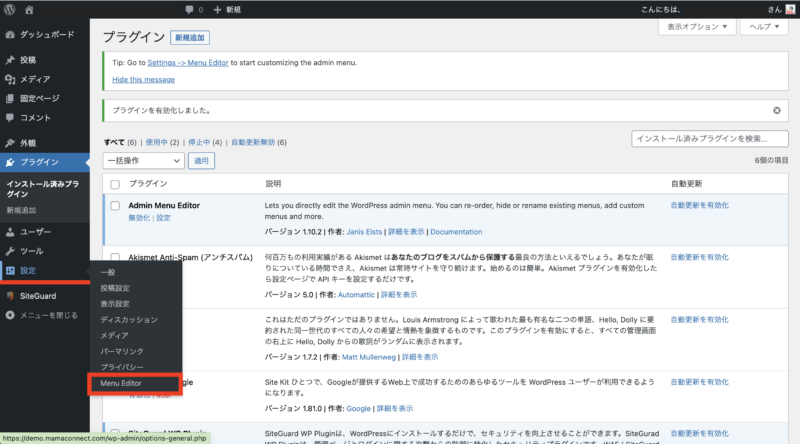This screenshot has height=444, width=800.
Task: Check the Akismet Anti-Spam checkbox
Action: [x=115, y=257]
